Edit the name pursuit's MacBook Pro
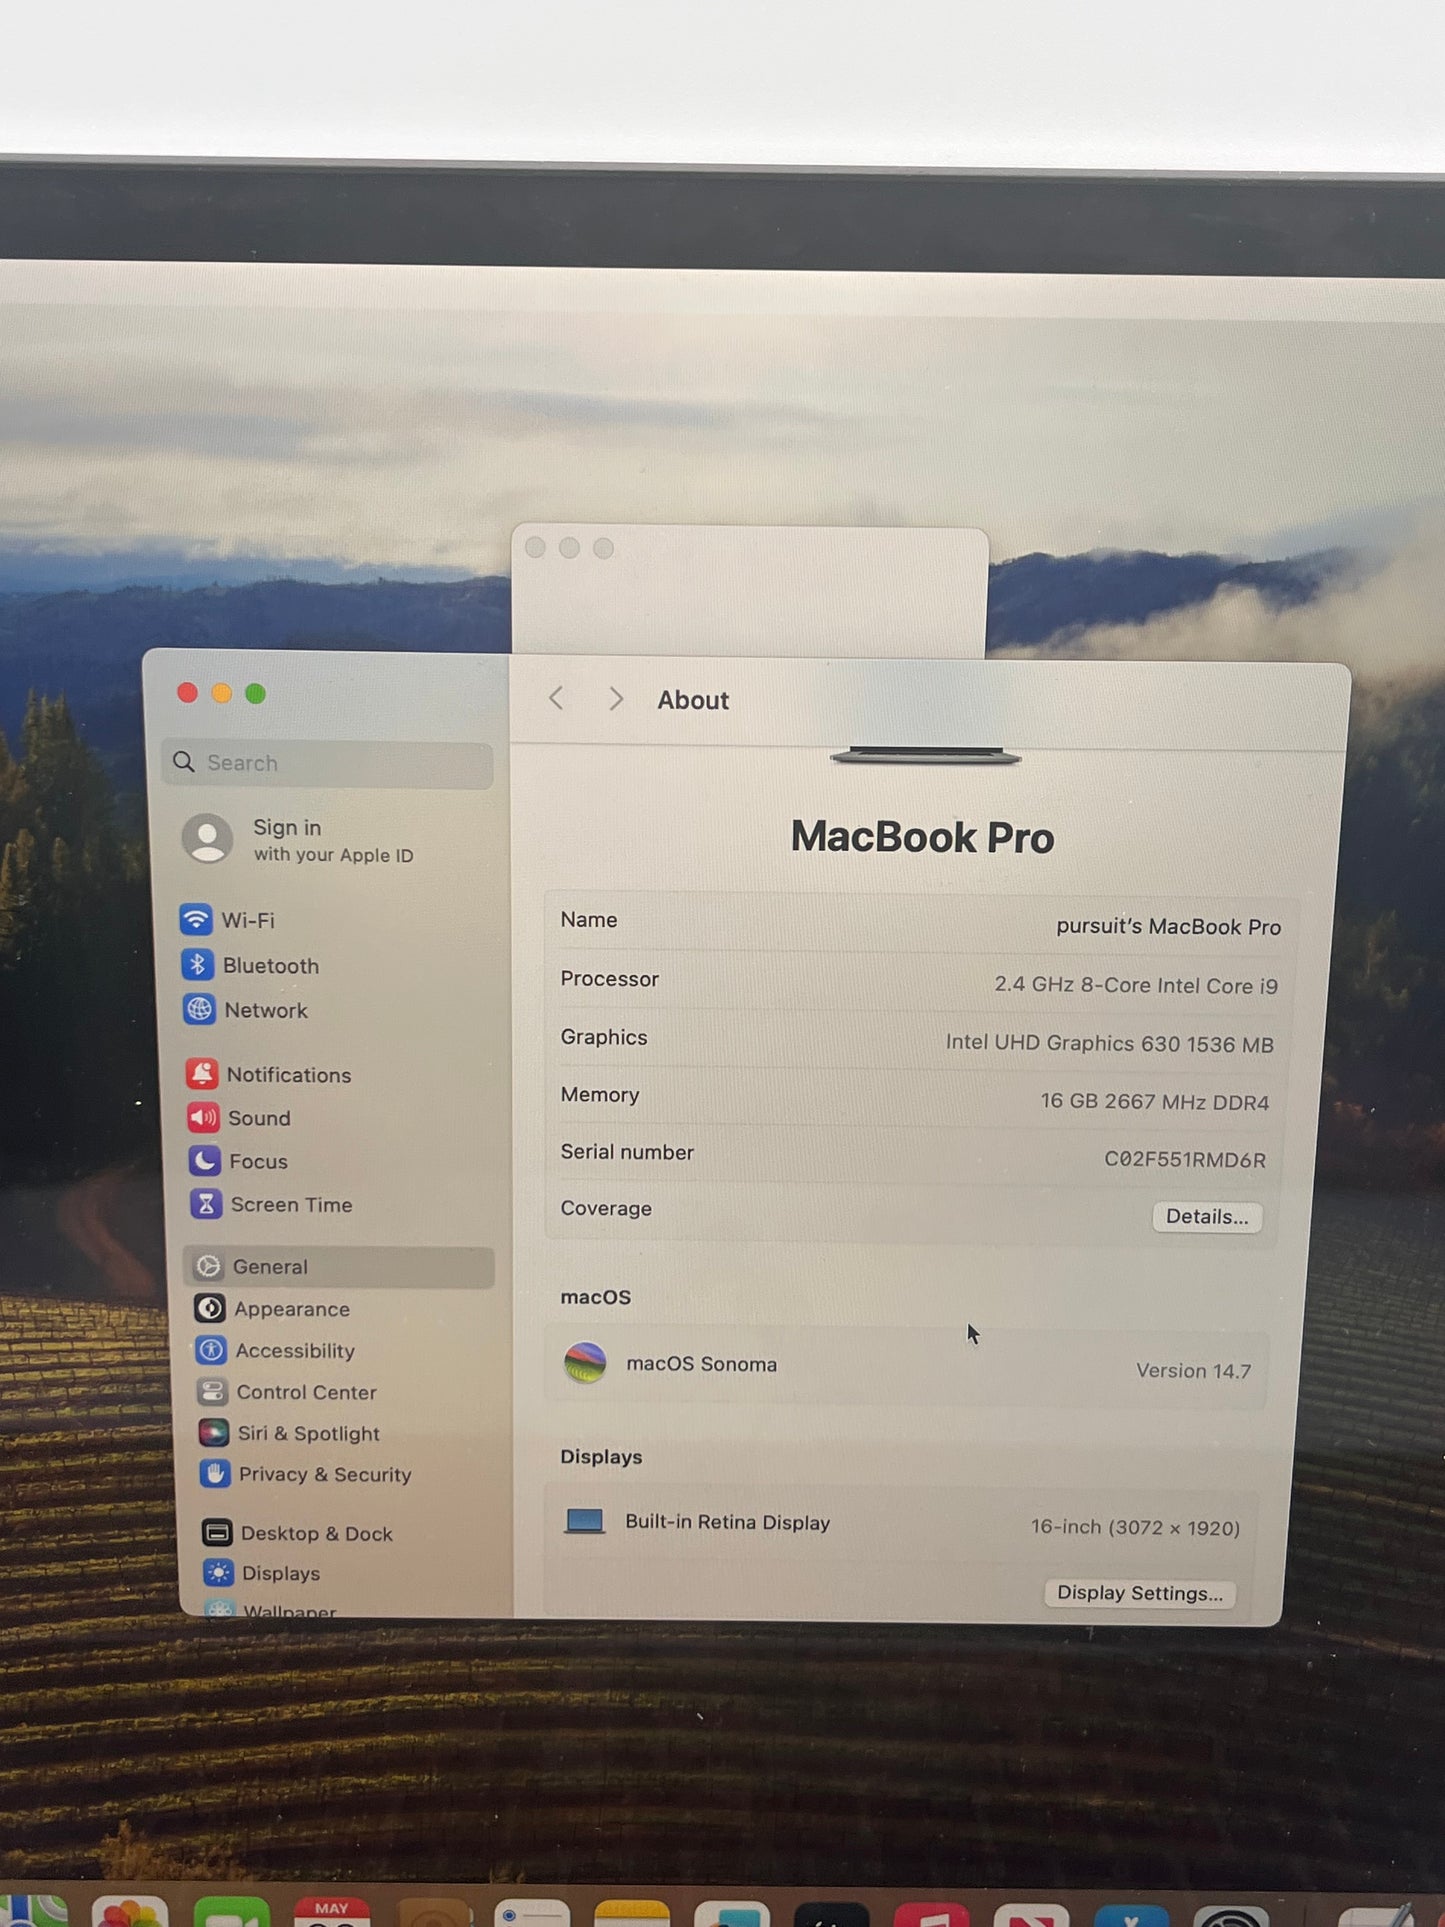This screenshot has width=1445, height=1927. click(1168, 927)
